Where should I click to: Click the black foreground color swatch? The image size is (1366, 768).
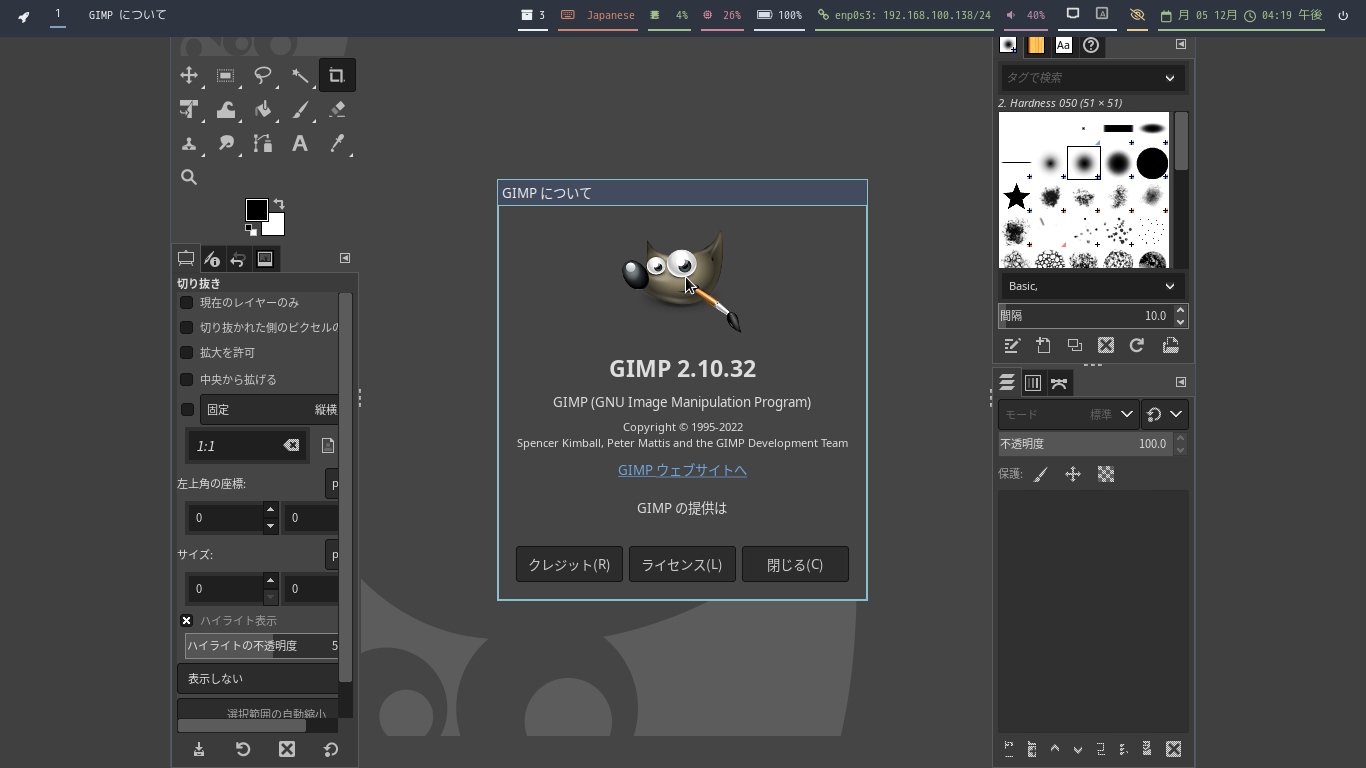[x=256, y=209]
